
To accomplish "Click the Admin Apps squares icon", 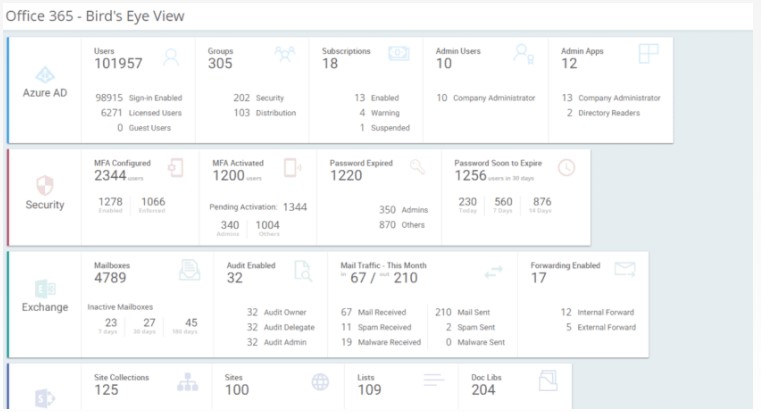I will click(648, 54).
